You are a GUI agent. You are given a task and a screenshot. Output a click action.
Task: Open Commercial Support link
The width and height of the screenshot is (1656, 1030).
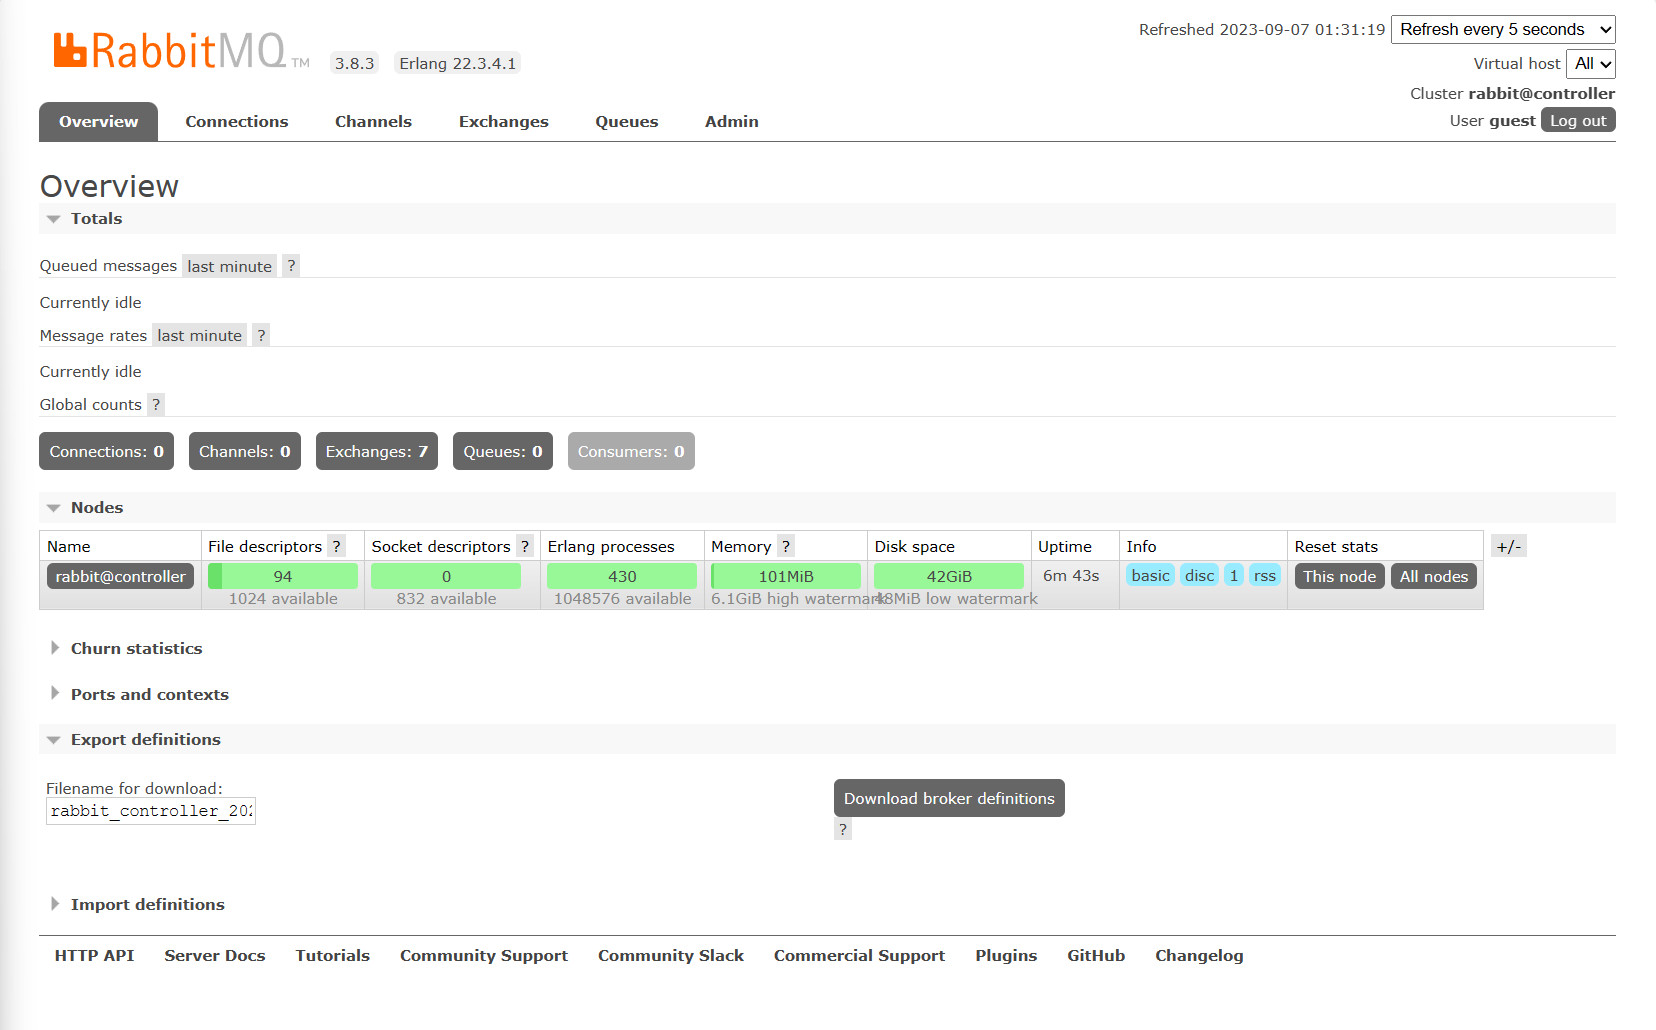point(860,956)
